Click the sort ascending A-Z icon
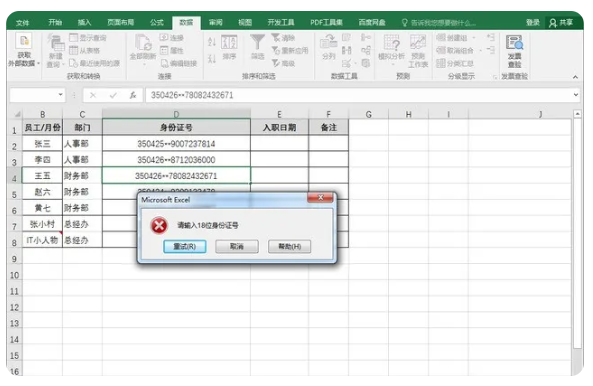Image resolution: width=593 pixels, height=386 pixels. coord(212,42)
